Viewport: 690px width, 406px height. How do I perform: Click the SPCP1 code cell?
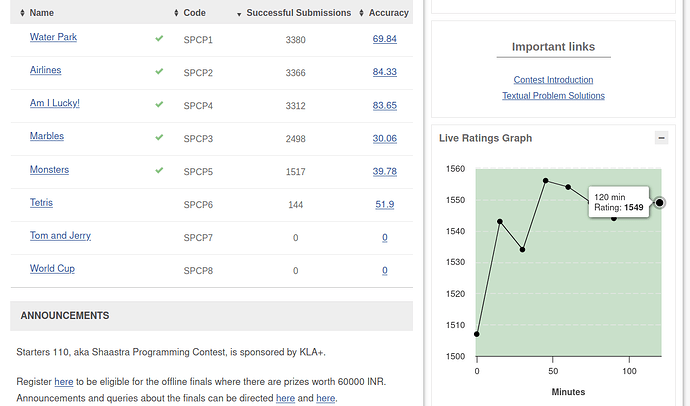[x=198, y=40]
